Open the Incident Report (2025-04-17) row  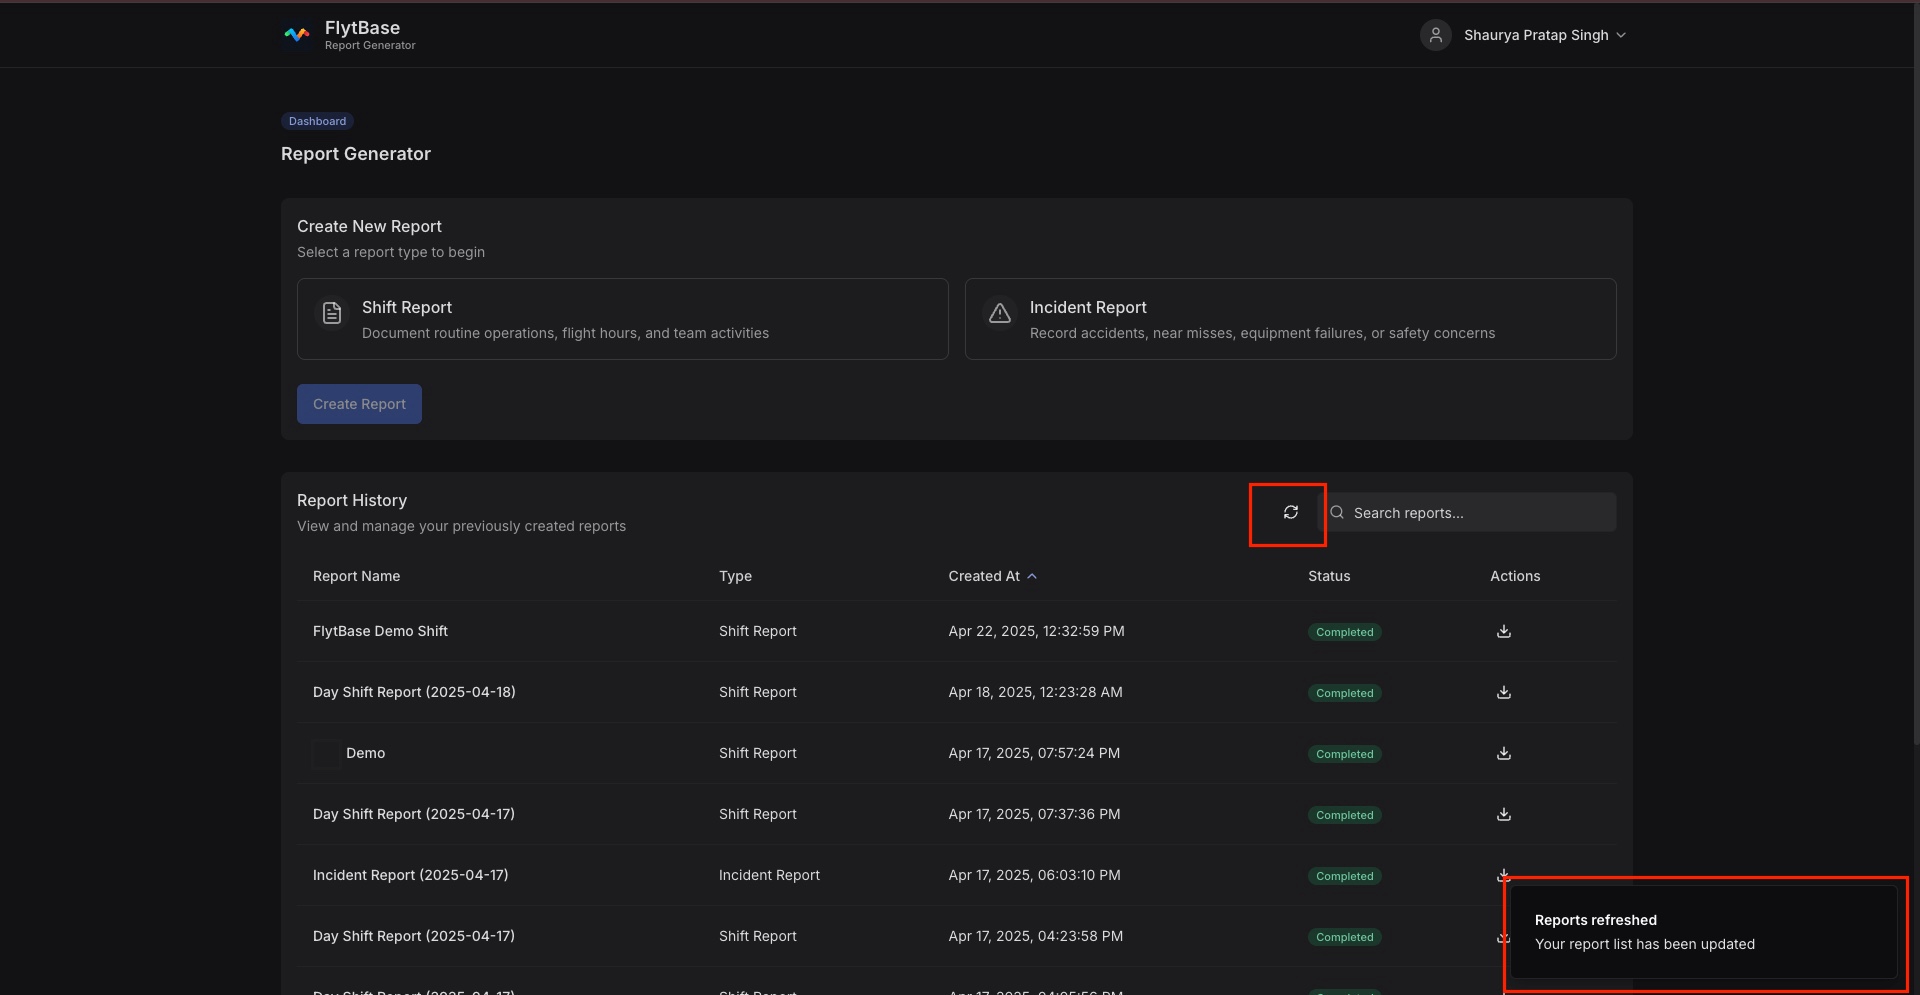pyautogui.click(x=410, y=876)
